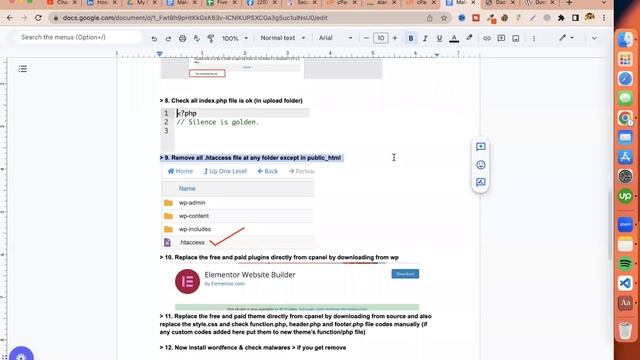Insert an image from the toolbar
This screenshot has width=640, height=360.
(516, 38)
